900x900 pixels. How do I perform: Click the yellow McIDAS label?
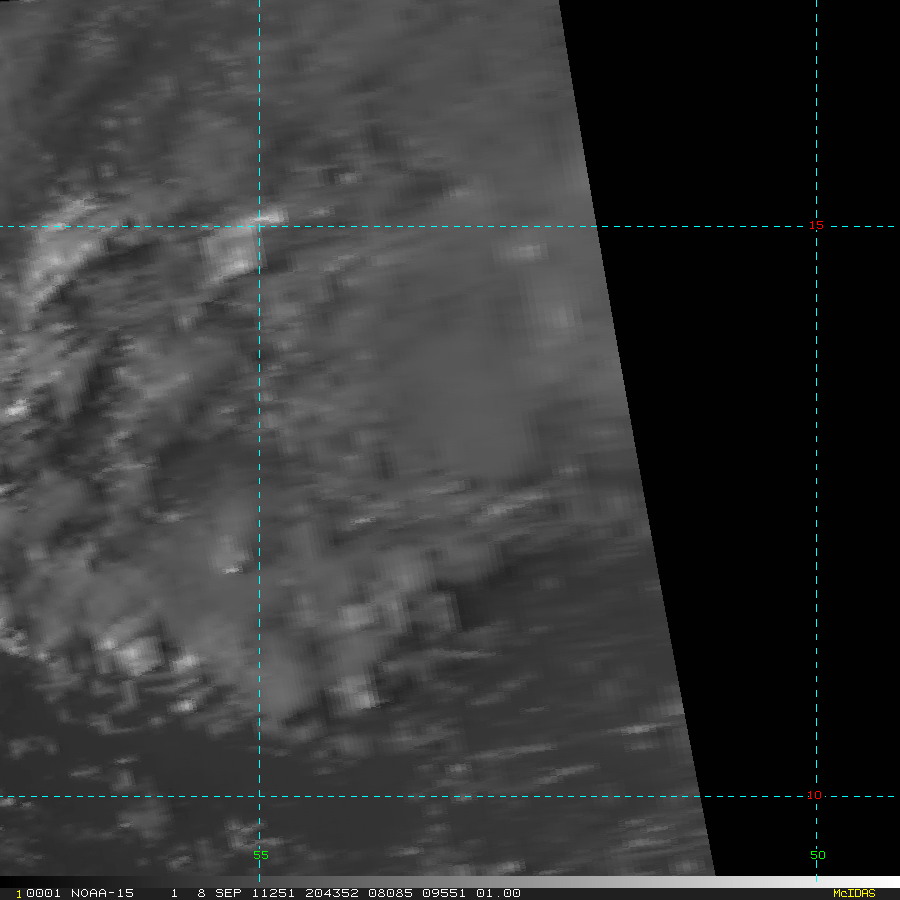(x=854, y=893)
